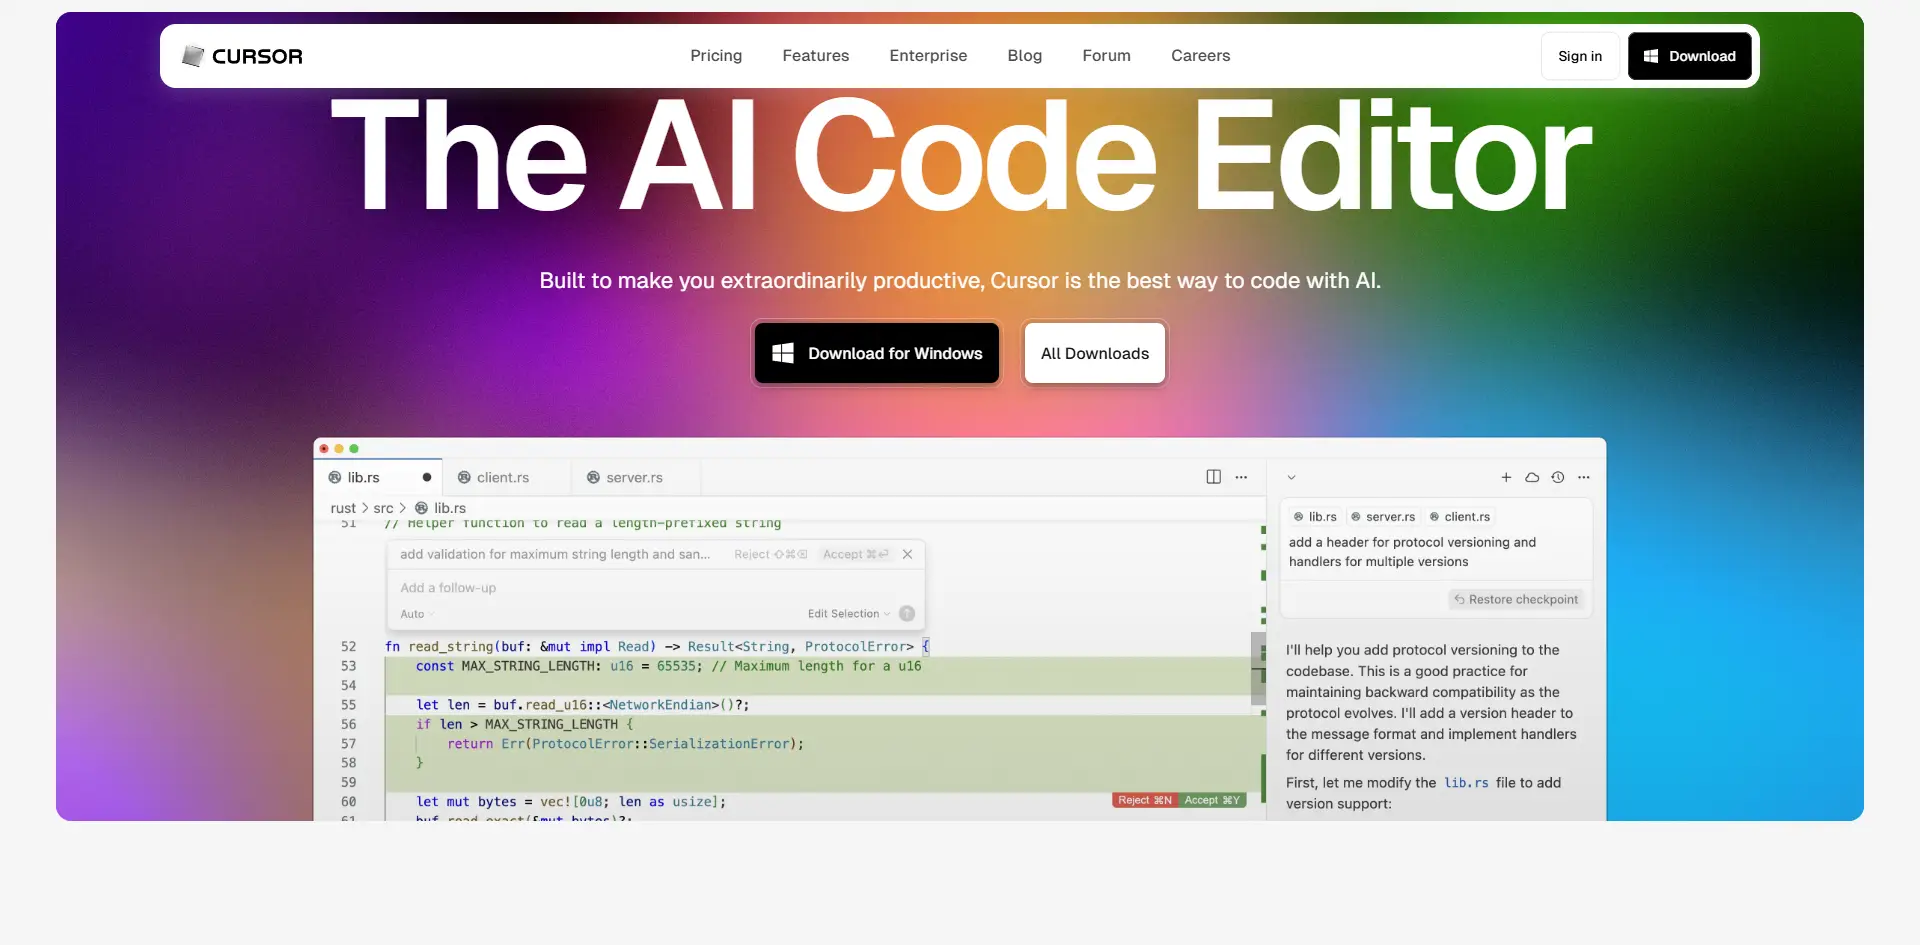This screenshot has height=945, width=1920.
Task: Click the unsaved dot on lib.rs tab
Action: point(427,477)
